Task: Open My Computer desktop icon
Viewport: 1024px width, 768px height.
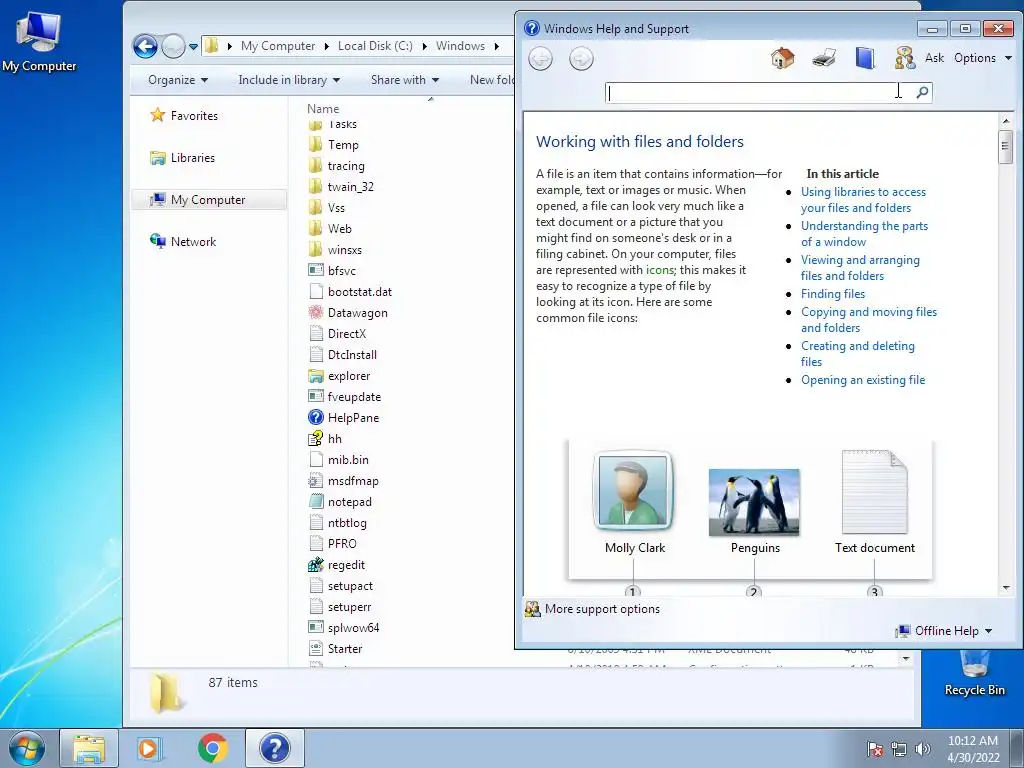Action: point(39,40)
